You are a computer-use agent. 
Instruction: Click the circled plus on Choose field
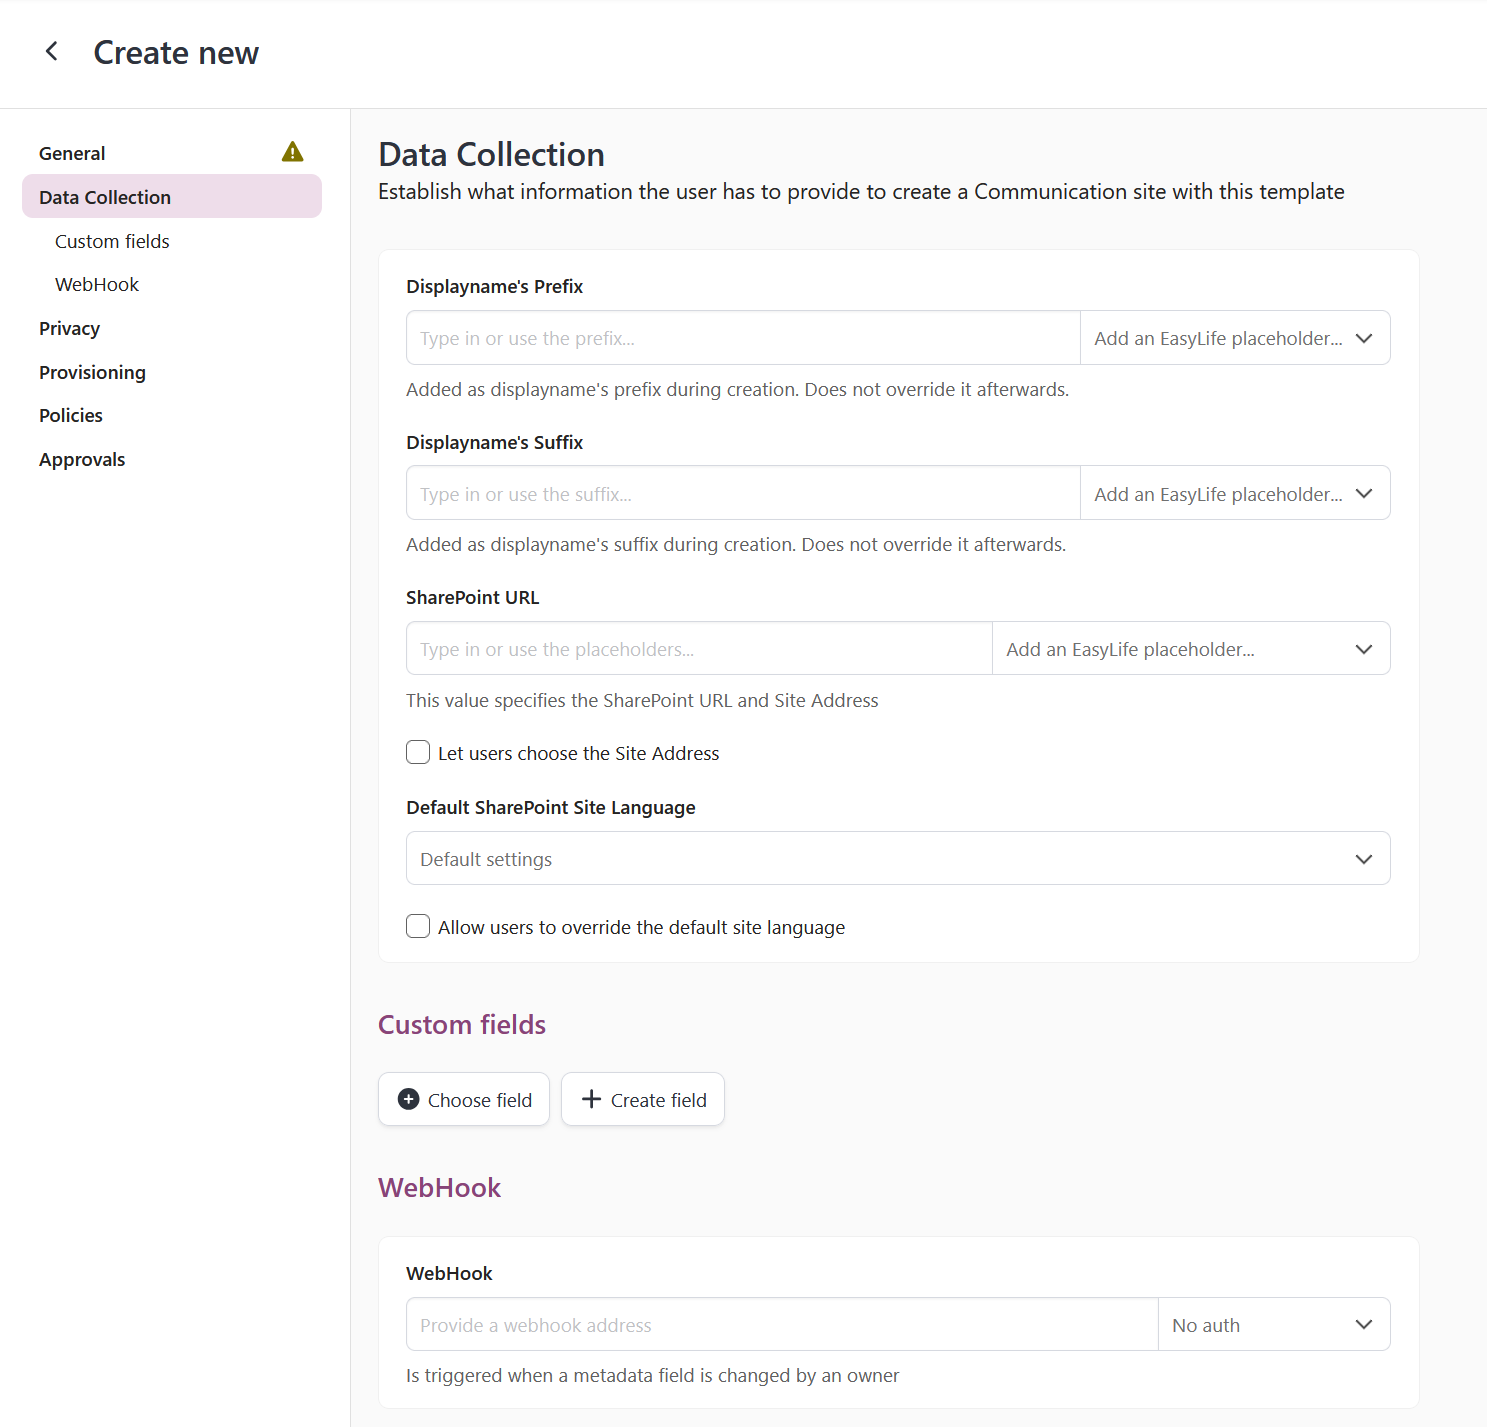pos(408,1099)
